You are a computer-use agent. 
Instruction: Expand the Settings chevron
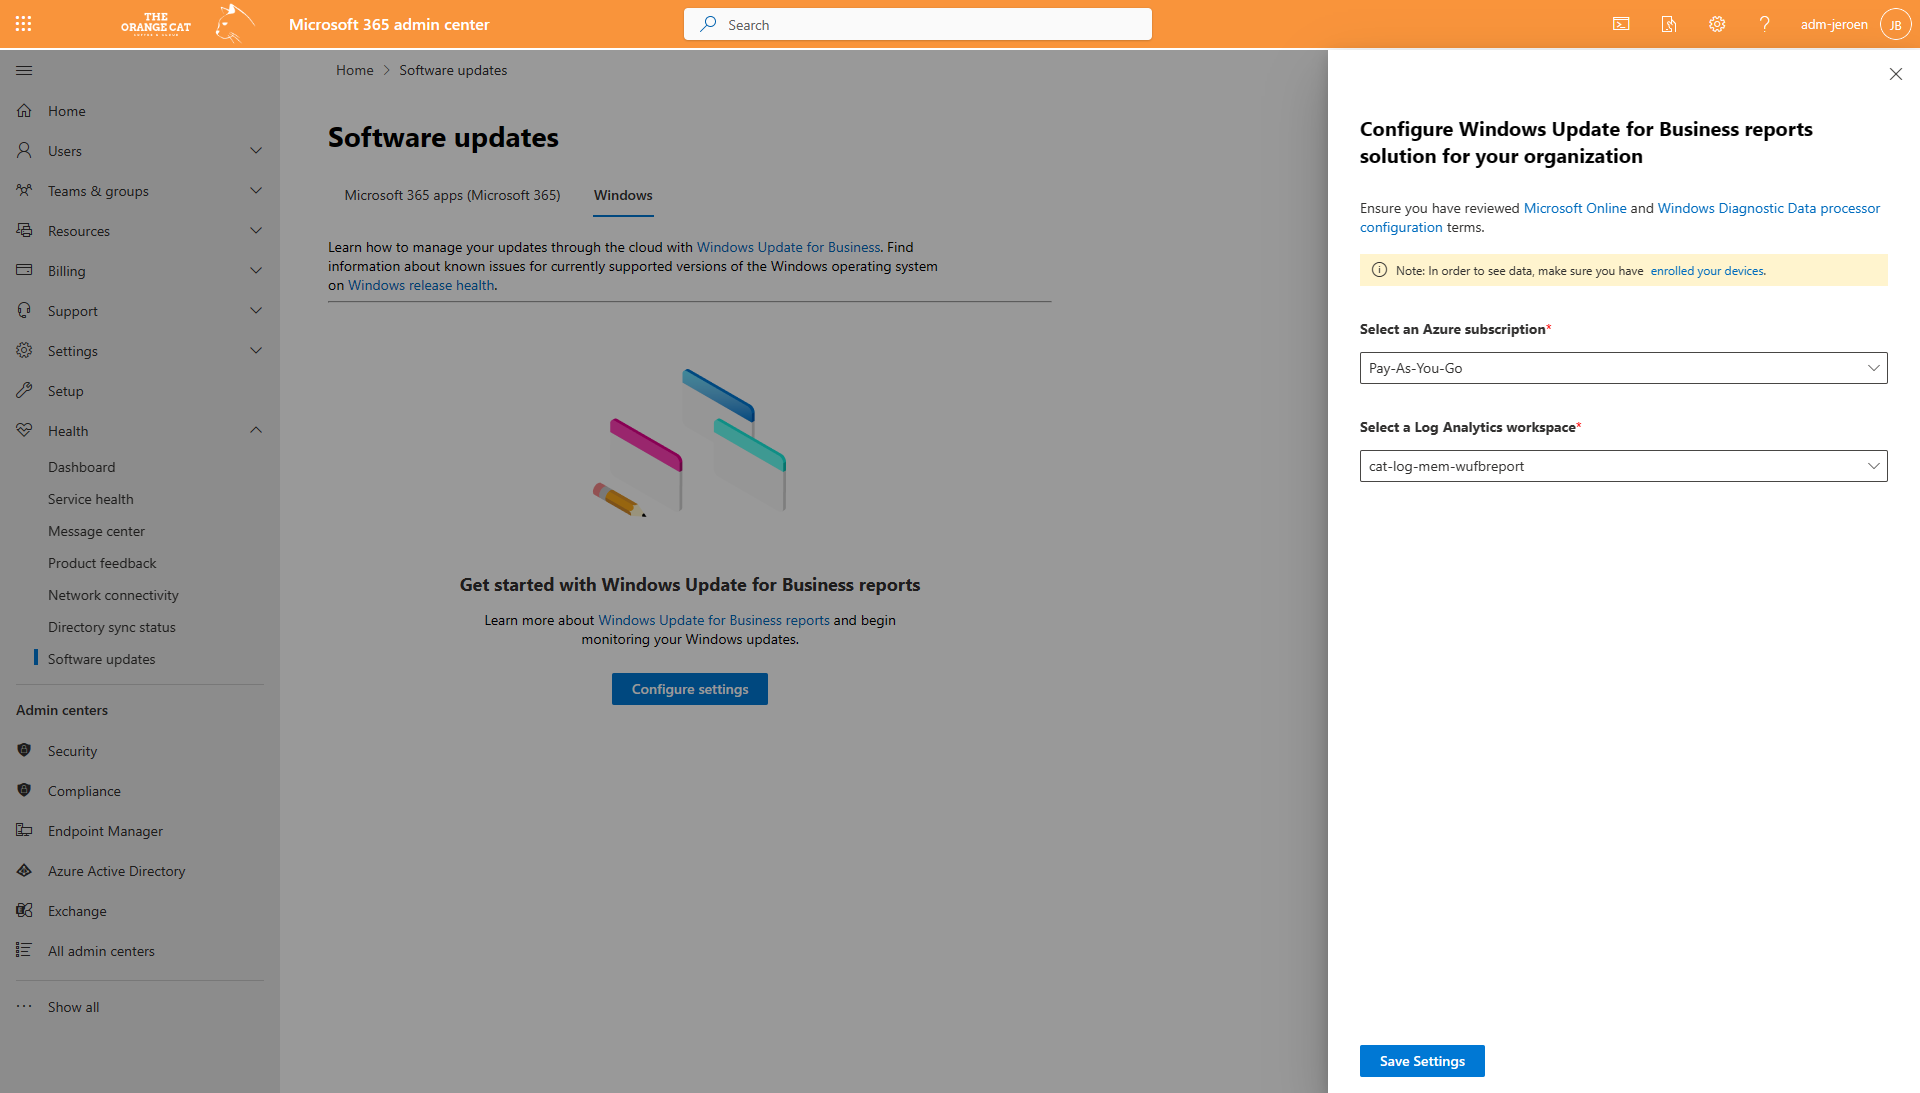(256, 351)
